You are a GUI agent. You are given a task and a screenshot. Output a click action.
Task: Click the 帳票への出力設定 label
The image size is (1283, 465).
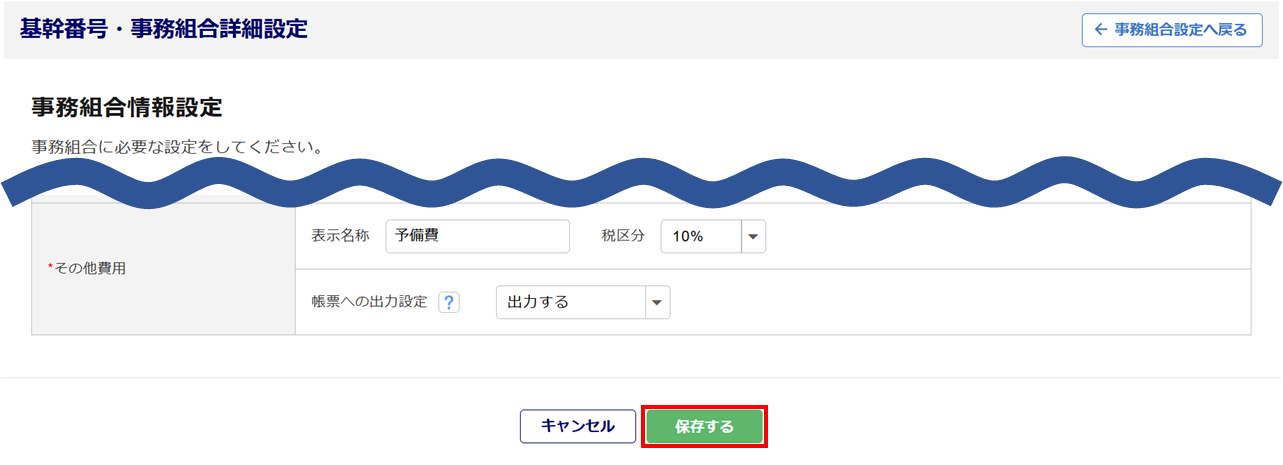click(369, 302)
